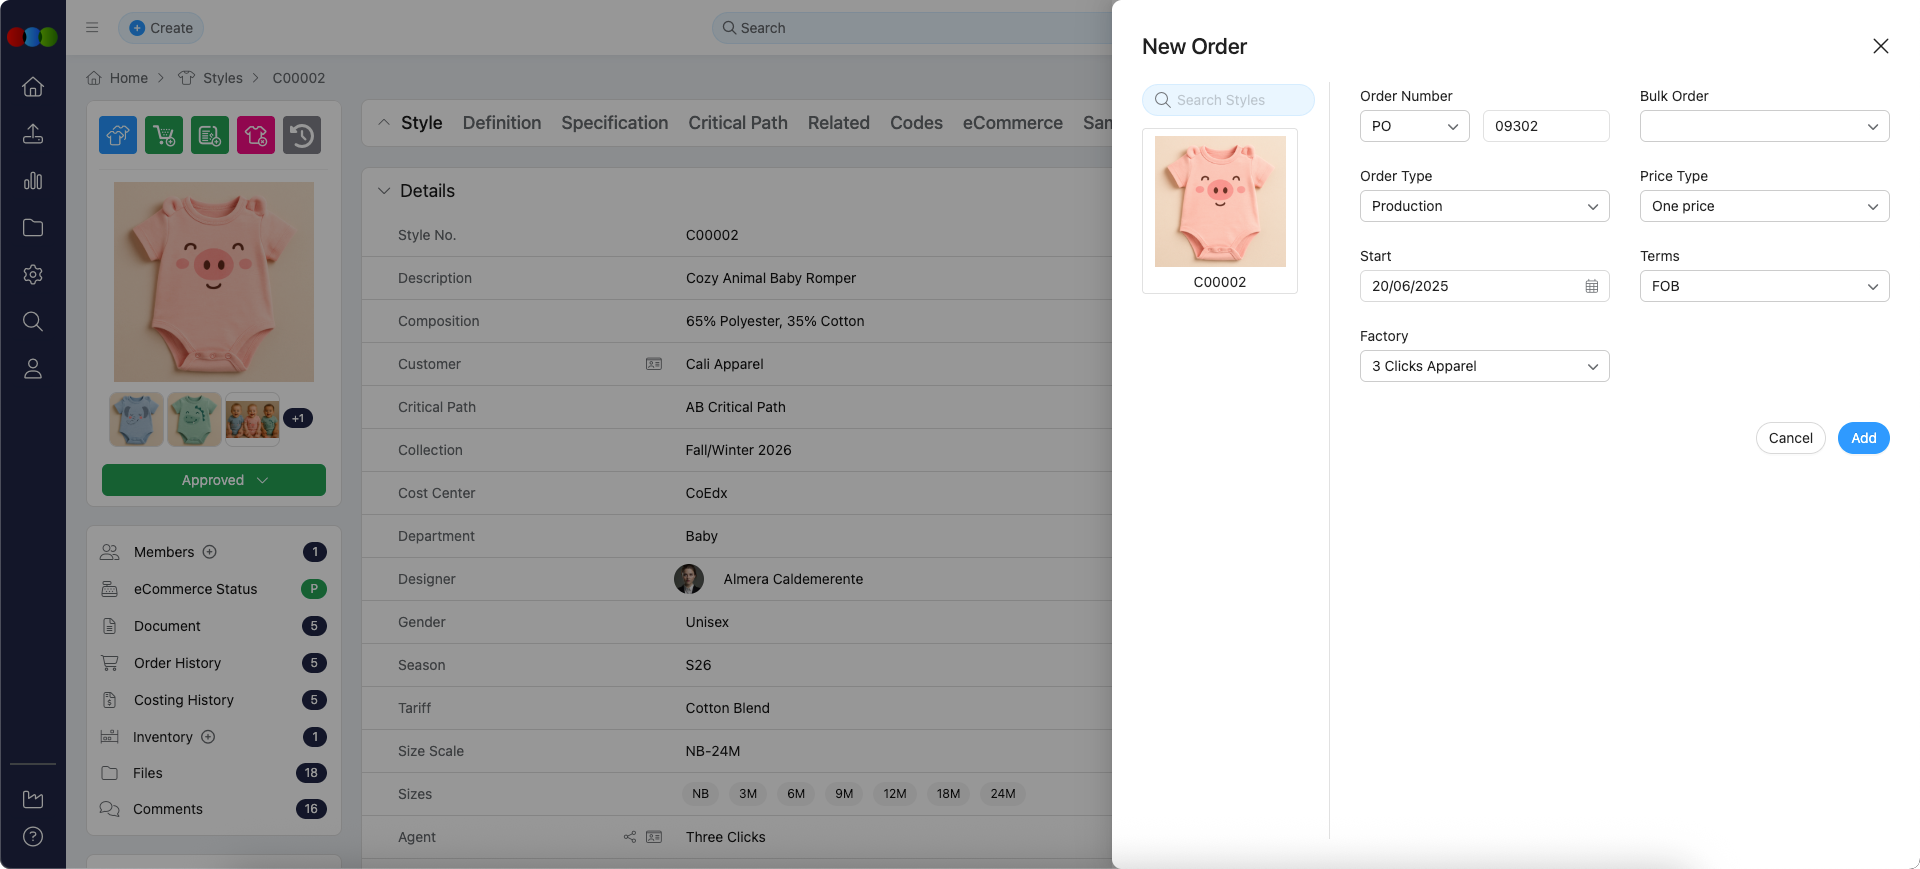This screenshot has height=869, width=1920.
Task: Open the Critical Path tab
Action: pos(737,123)
